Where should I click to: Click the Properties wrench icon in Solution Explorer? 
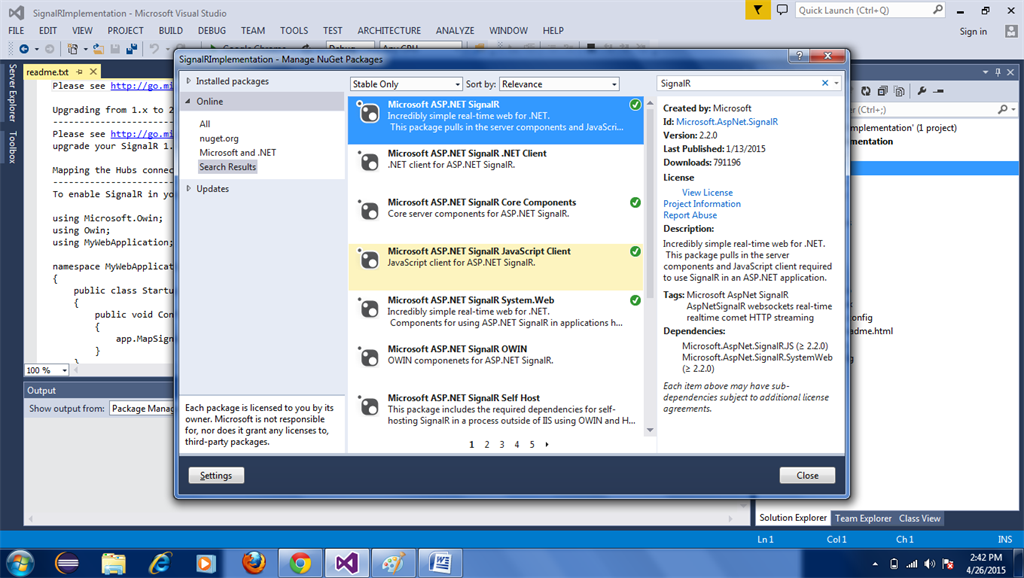(x=921, y=91)
